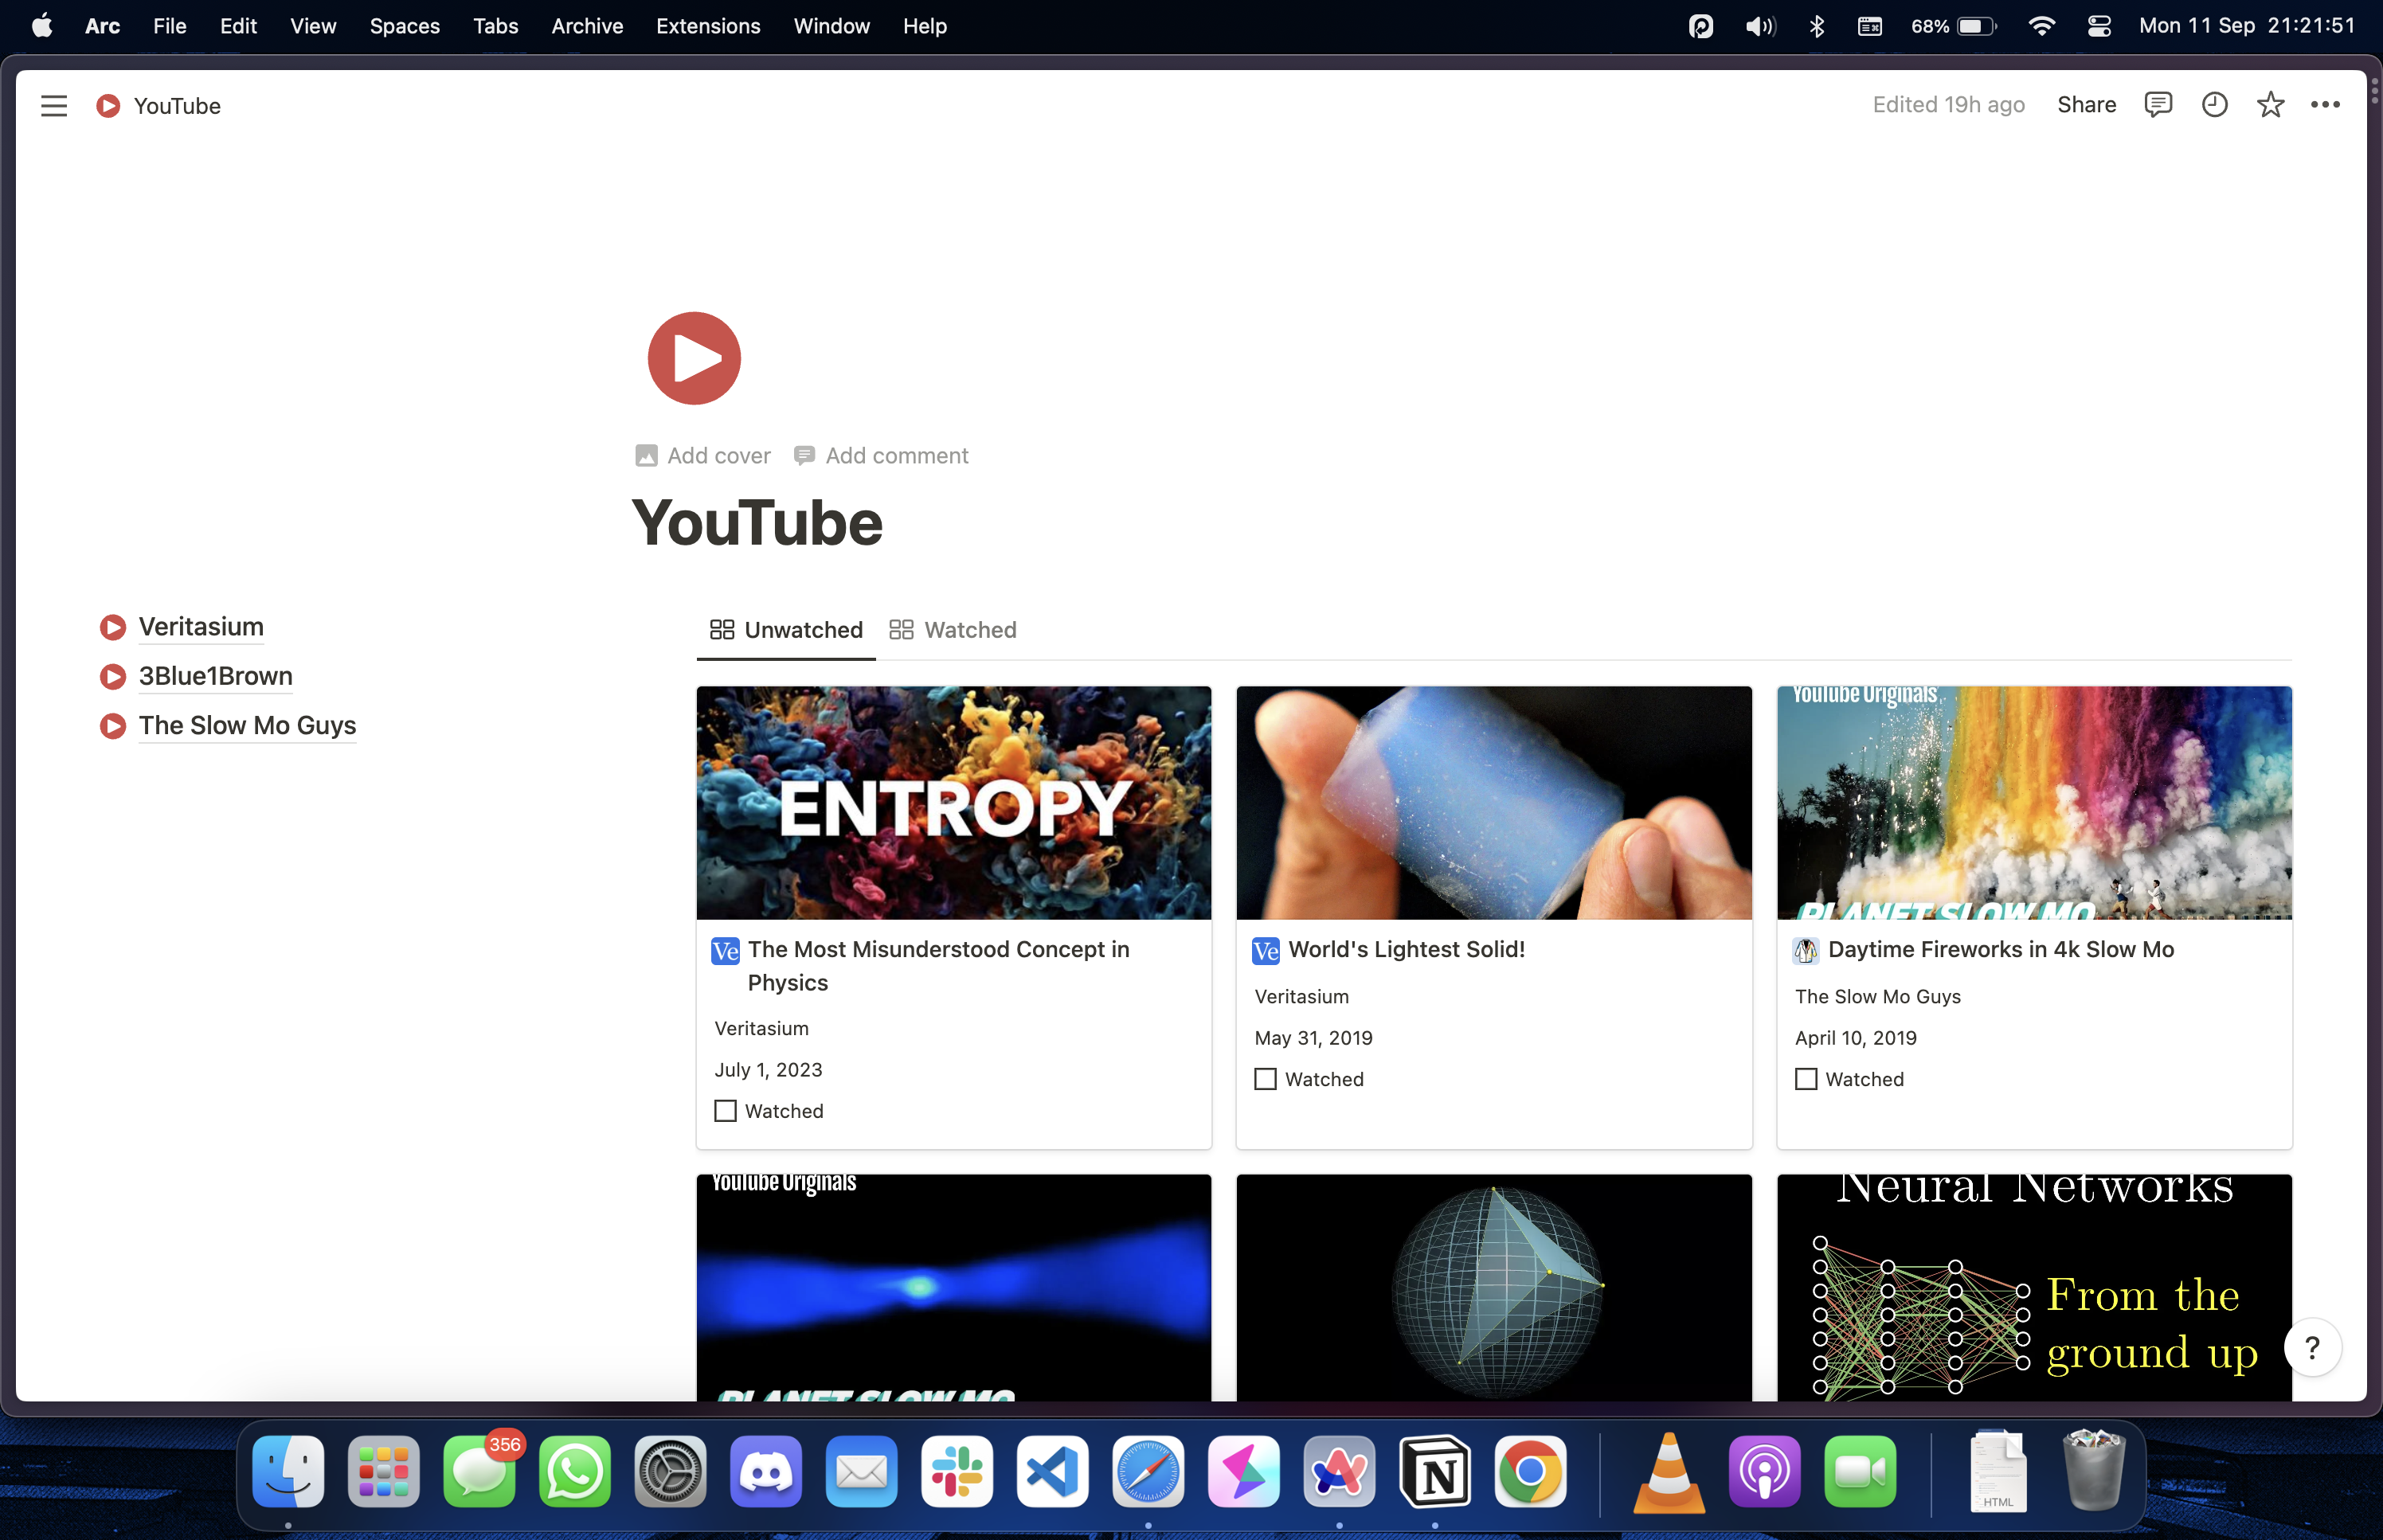The width and height of the screenshot is (2383, 1540).
Task: Open the ENTROPY video thumbnail card
Action: [953, 802]
